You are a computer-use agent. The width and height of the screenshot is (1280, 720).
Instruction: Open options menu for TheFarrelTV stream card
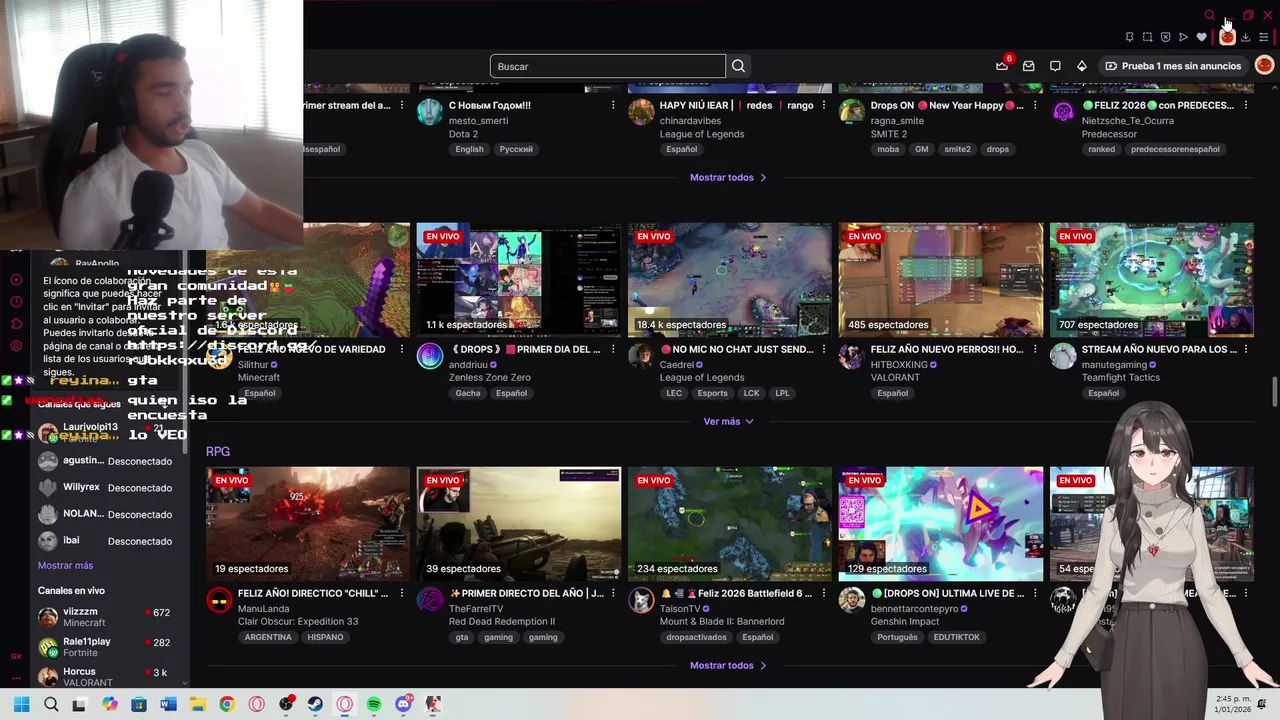613,593
